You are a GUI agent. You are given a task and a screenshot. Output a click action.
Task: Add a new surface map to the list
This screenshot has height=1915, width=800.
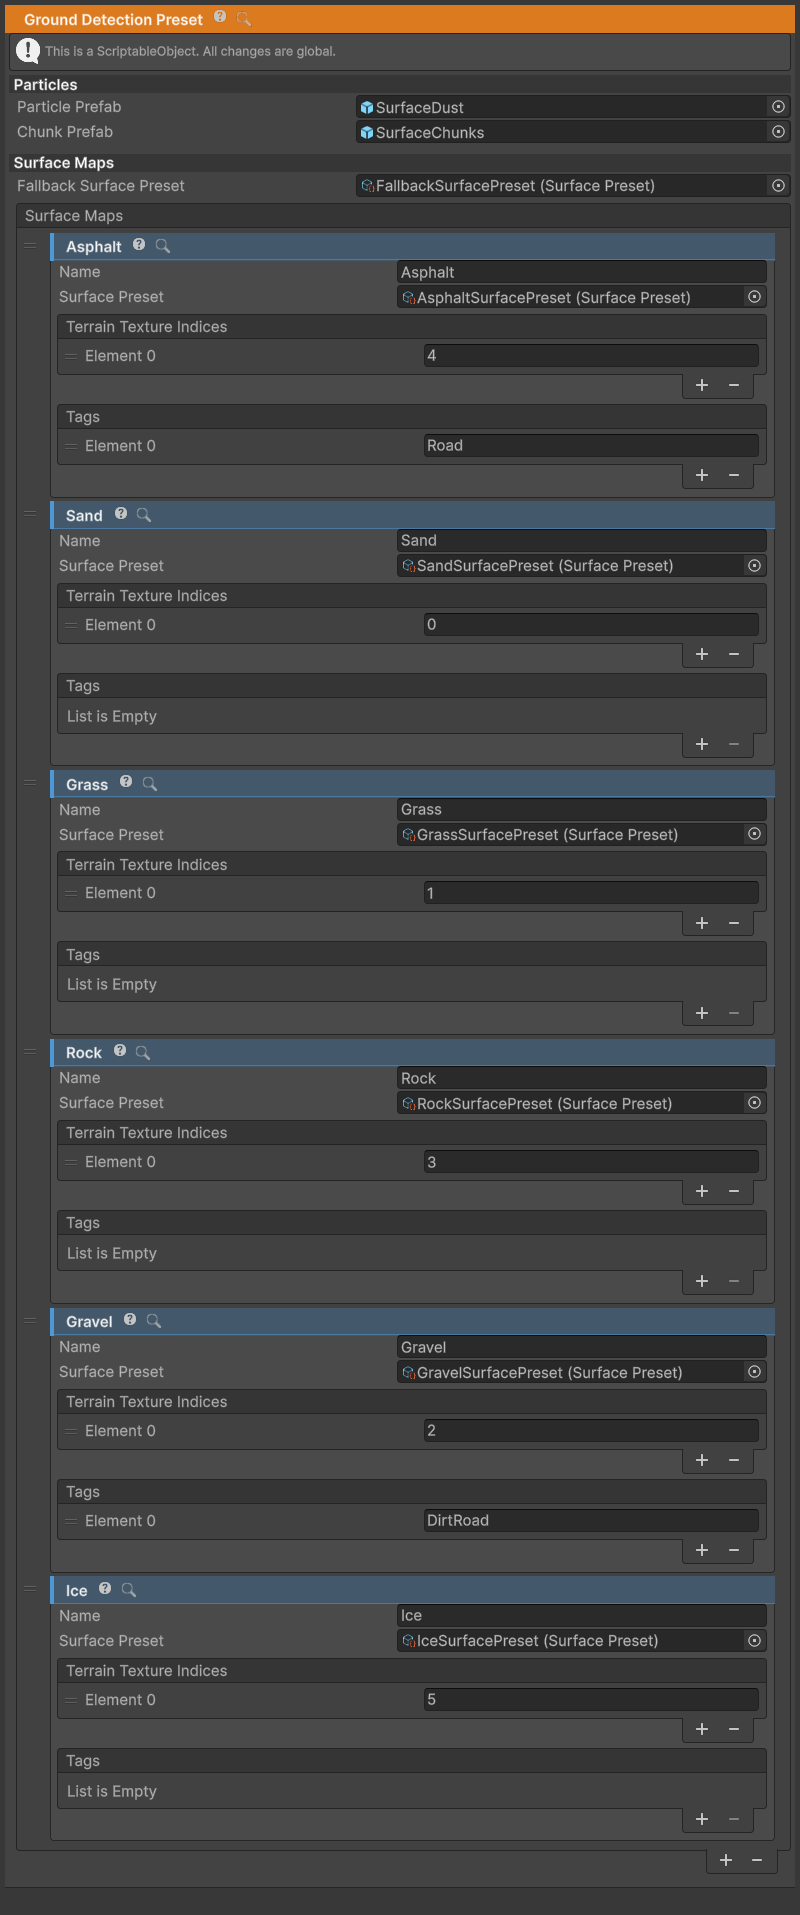coord(726,1860)
